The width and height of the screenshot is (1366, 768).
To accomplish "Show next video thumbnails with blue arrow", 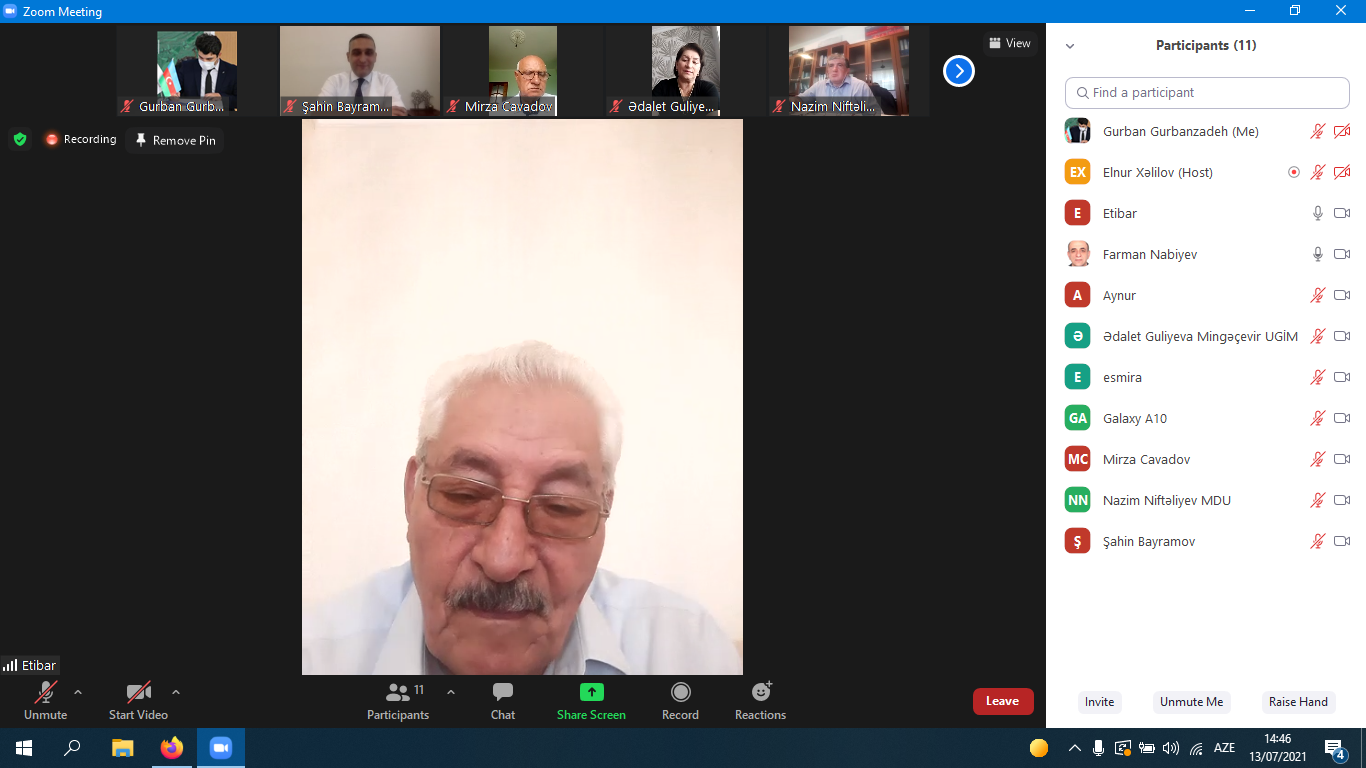I will tap(959, 71).
